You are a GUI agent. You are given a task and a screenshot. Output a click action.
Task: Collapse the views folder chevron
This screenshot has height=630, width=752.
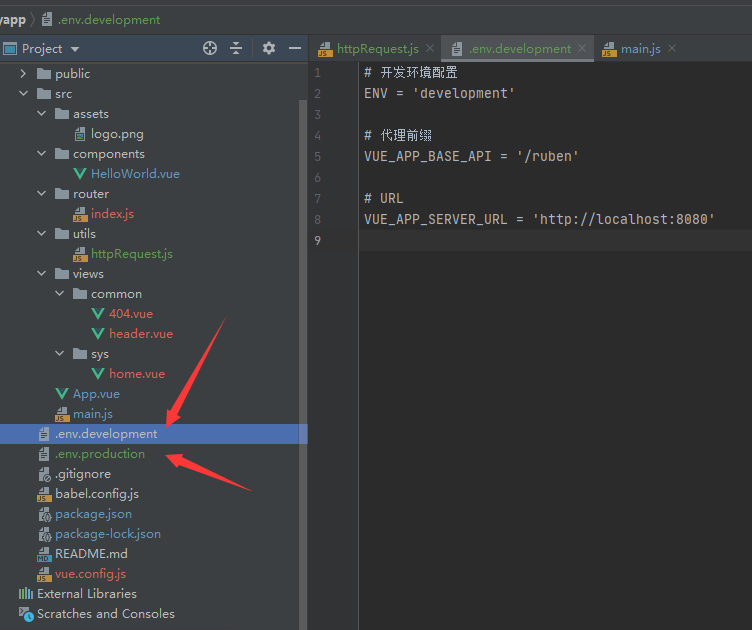(x=42, y=274)
